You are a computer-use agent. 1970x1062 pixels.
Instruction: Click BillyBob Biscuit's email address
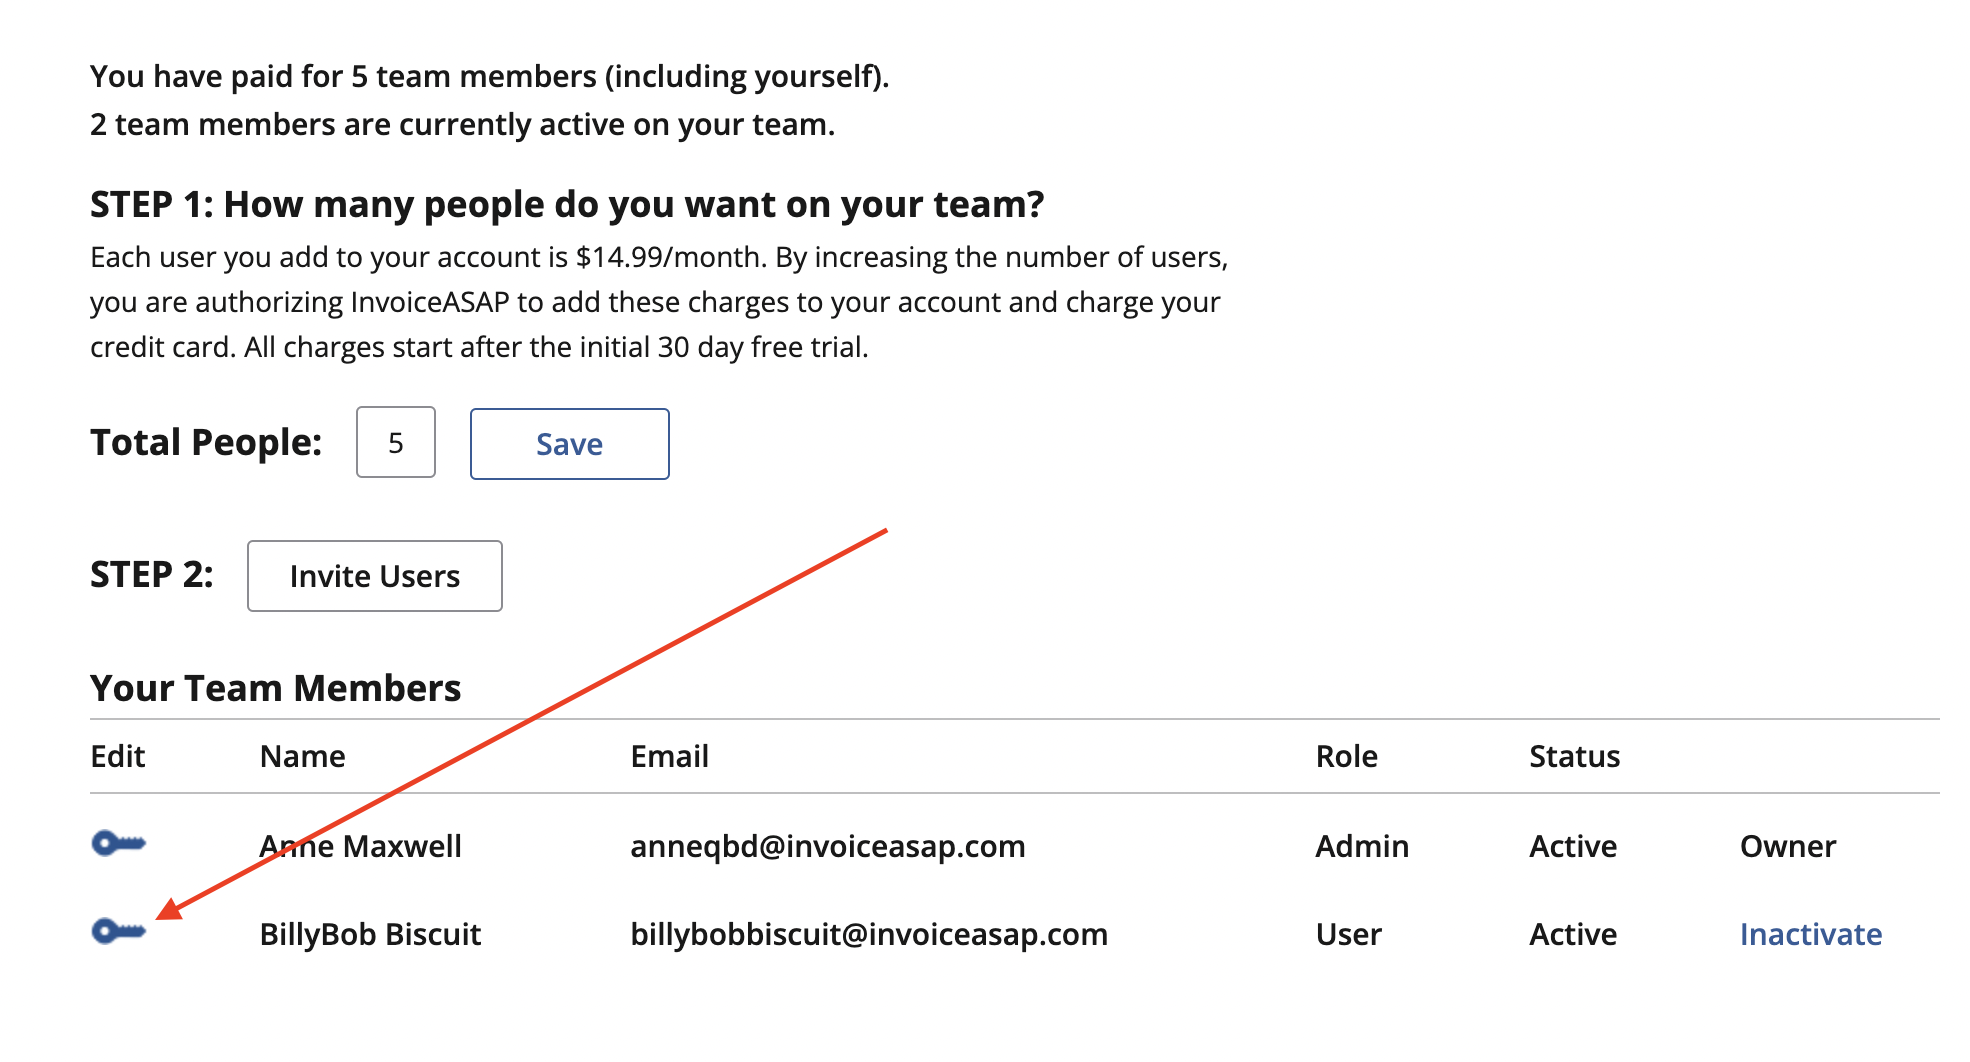click(x=868, y=934)
